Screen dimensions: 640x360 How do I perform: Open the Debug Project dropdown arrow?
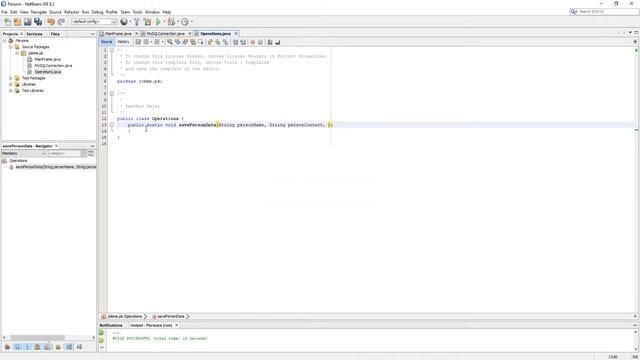tap(178, 22)
